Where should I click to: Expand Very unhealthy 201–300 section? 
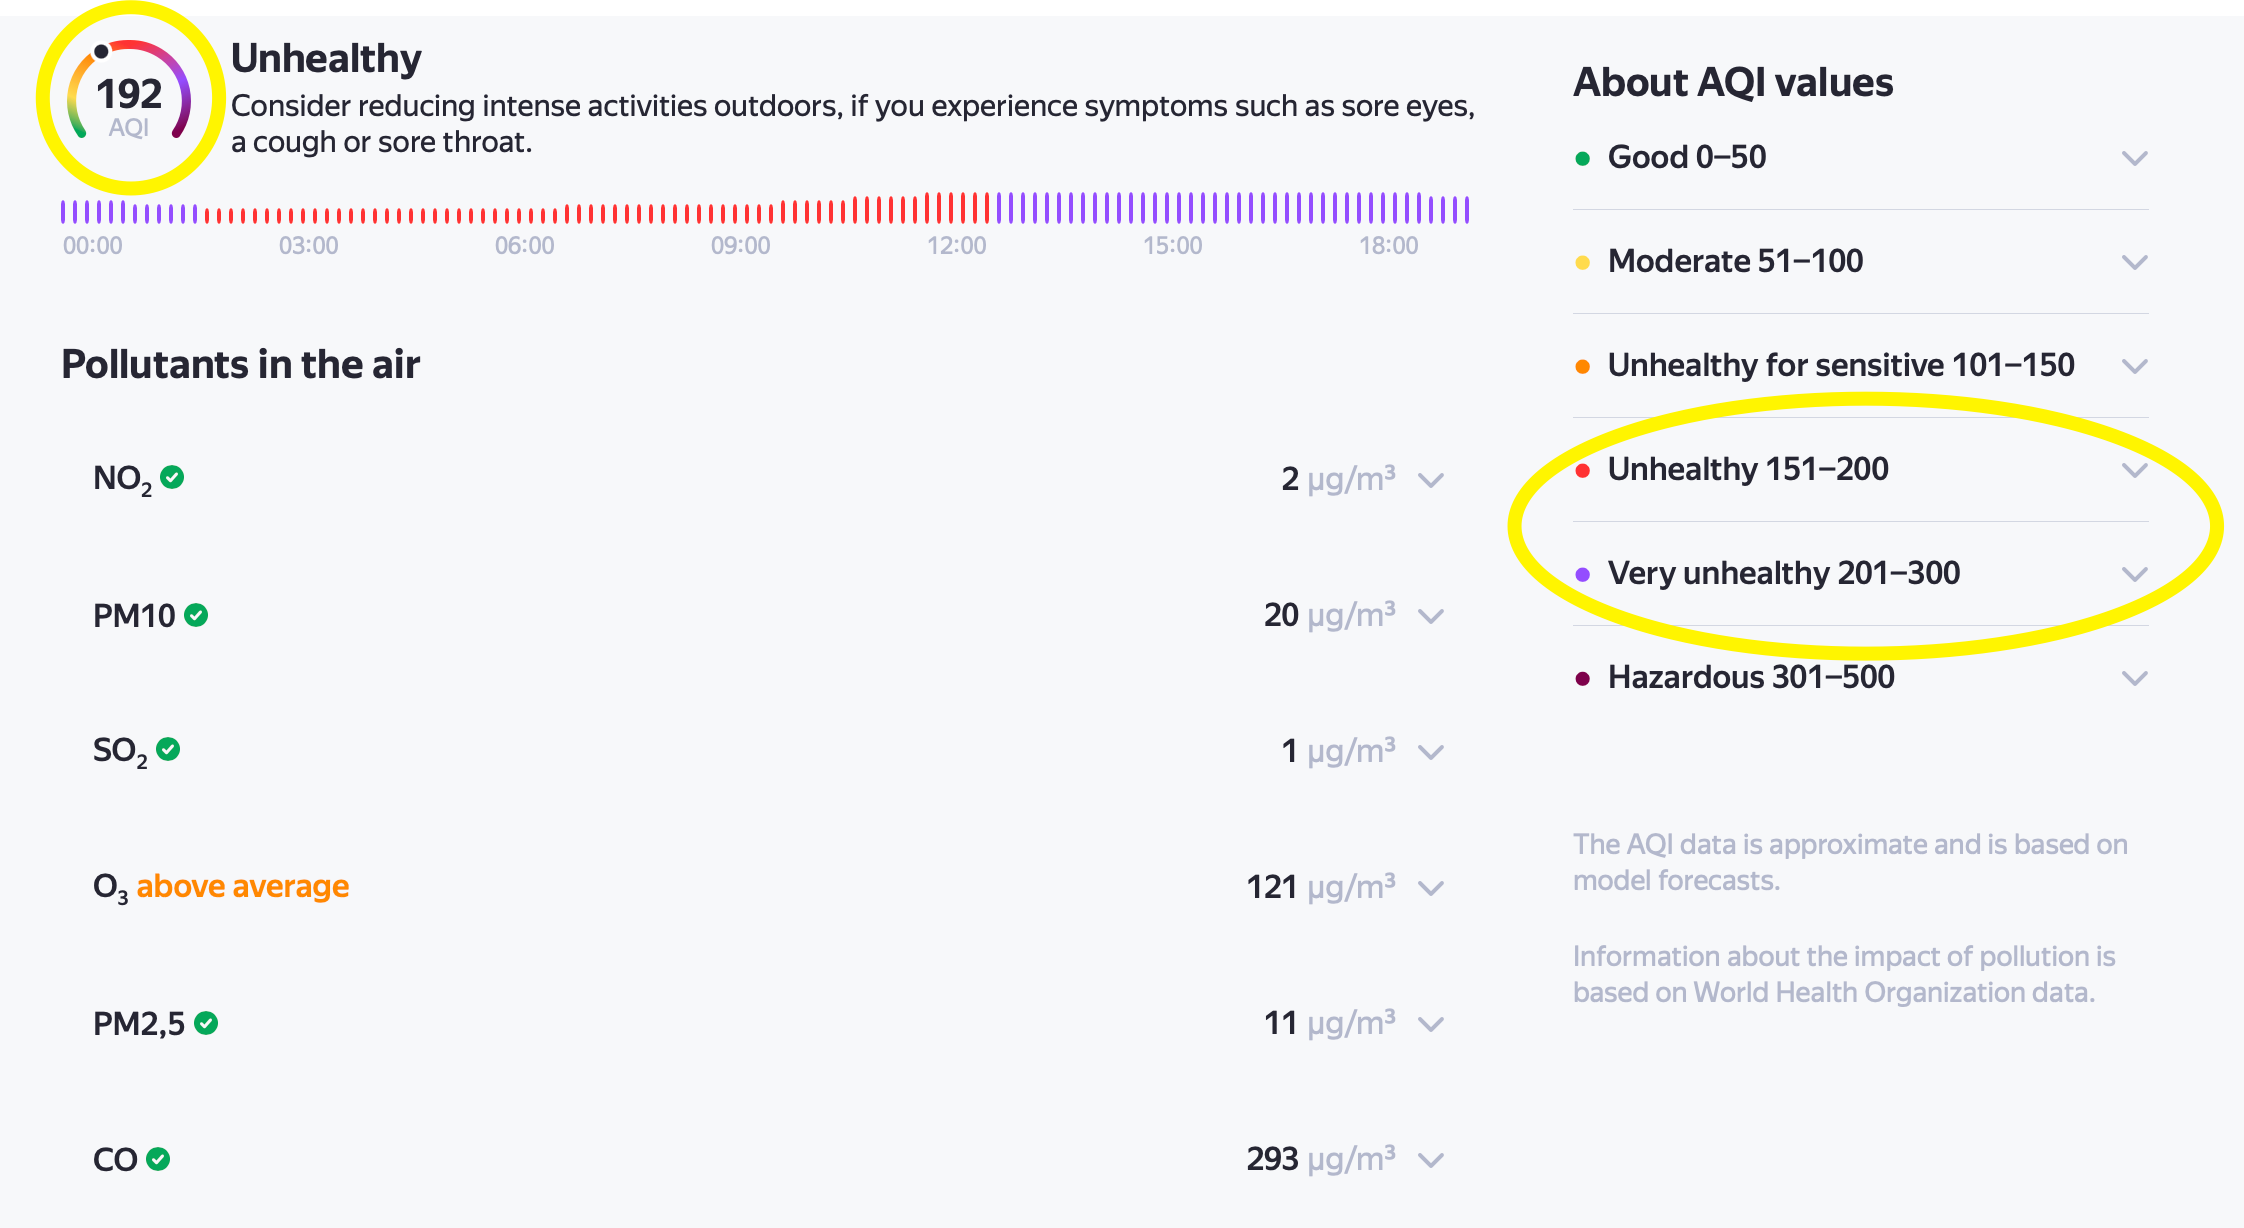click(x=2134, y=574)
